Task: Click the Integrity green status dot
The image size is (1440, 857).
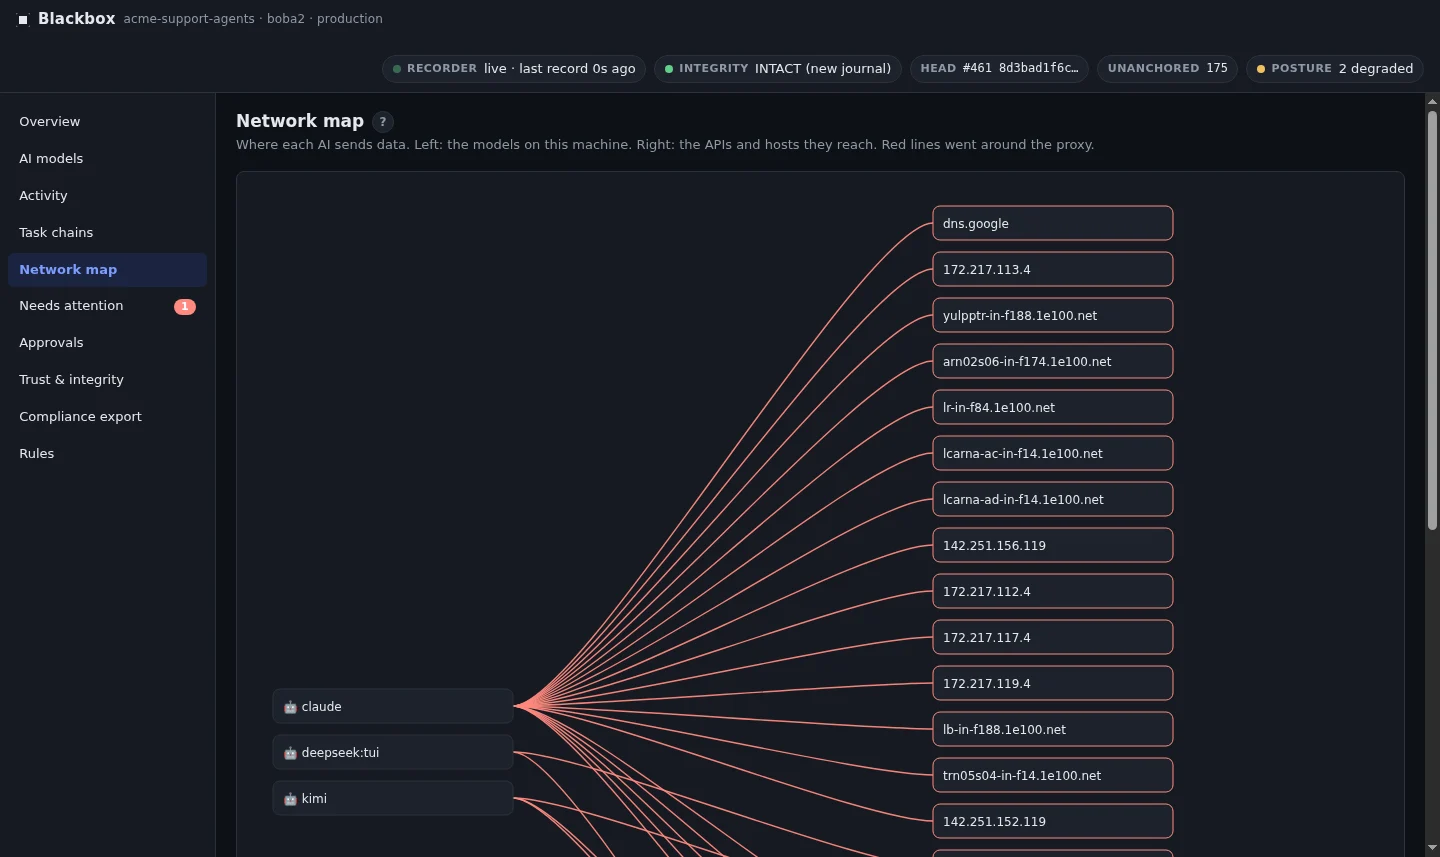Action: tap(669, 69)
